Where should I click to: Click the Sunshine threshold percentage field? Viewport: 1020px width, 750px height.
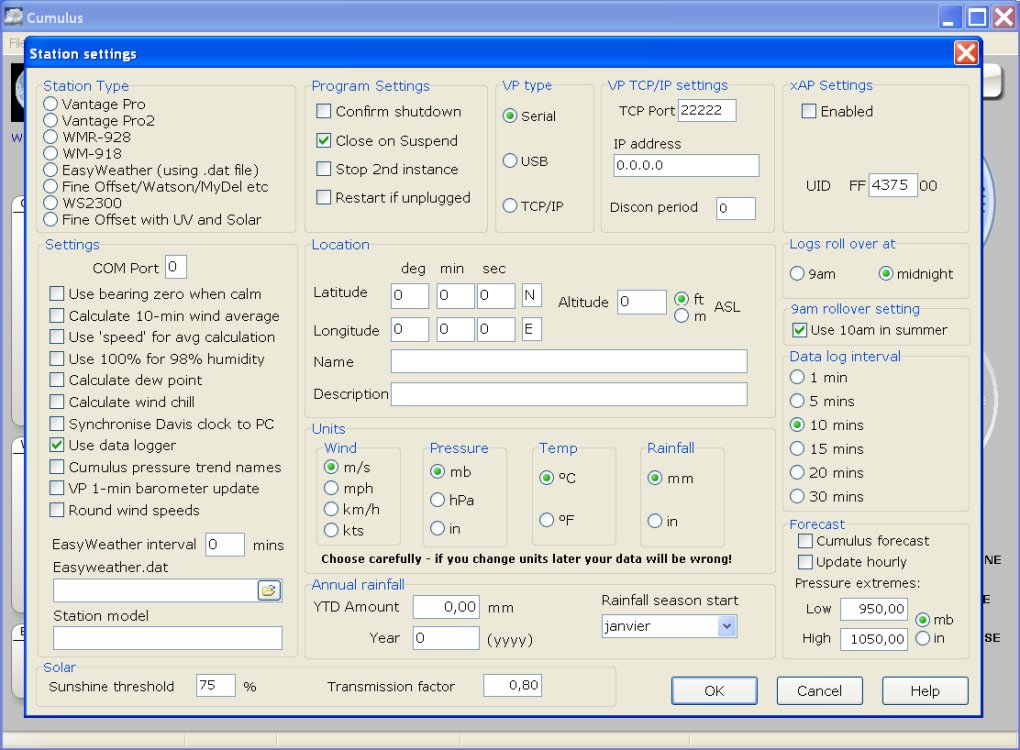pos(215,685)
